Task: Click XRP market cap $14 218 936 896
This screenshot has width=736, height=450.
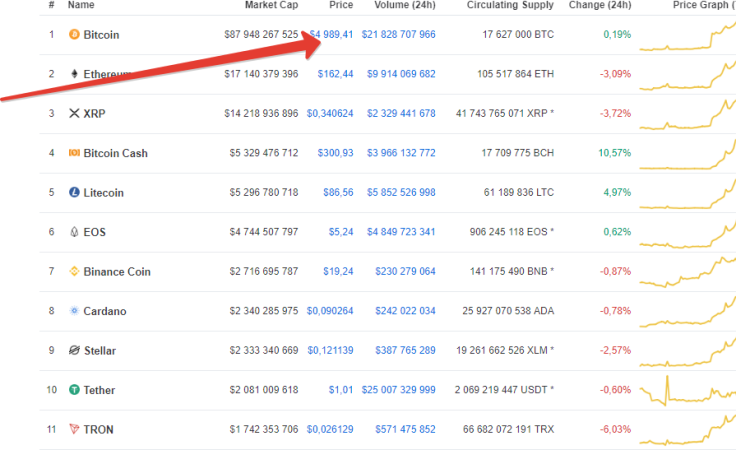Action: (x=261, y=113)
